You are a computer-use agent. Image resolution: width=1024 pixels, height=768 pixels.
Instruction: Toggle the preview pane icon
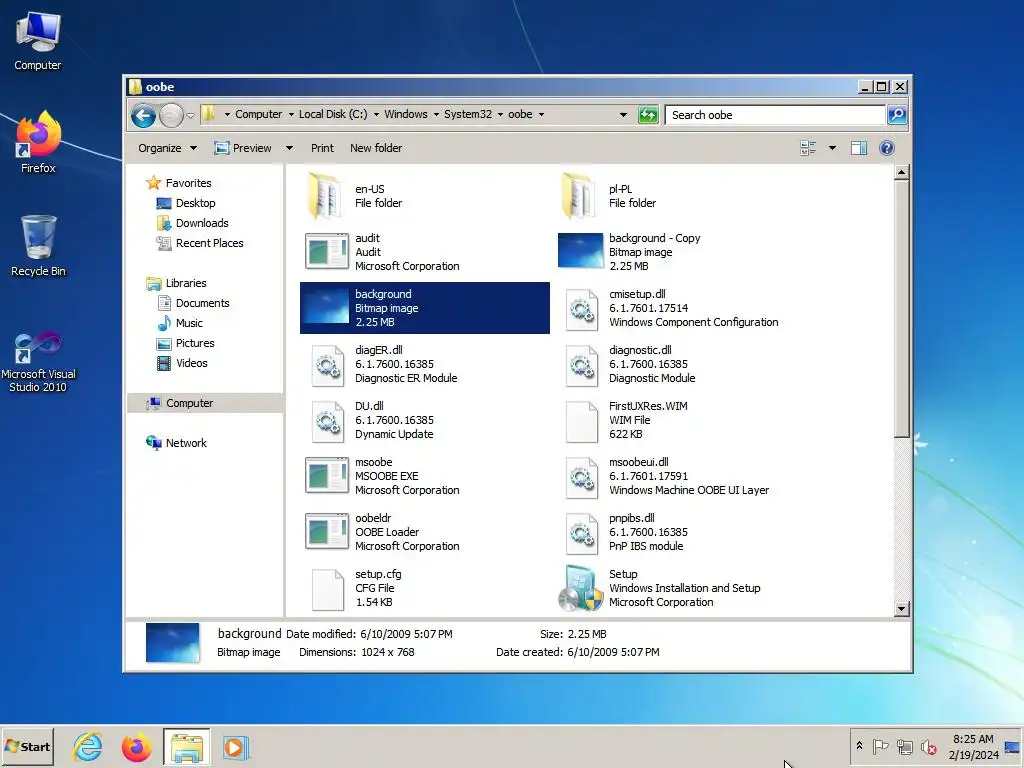click(x=859, y=148)
